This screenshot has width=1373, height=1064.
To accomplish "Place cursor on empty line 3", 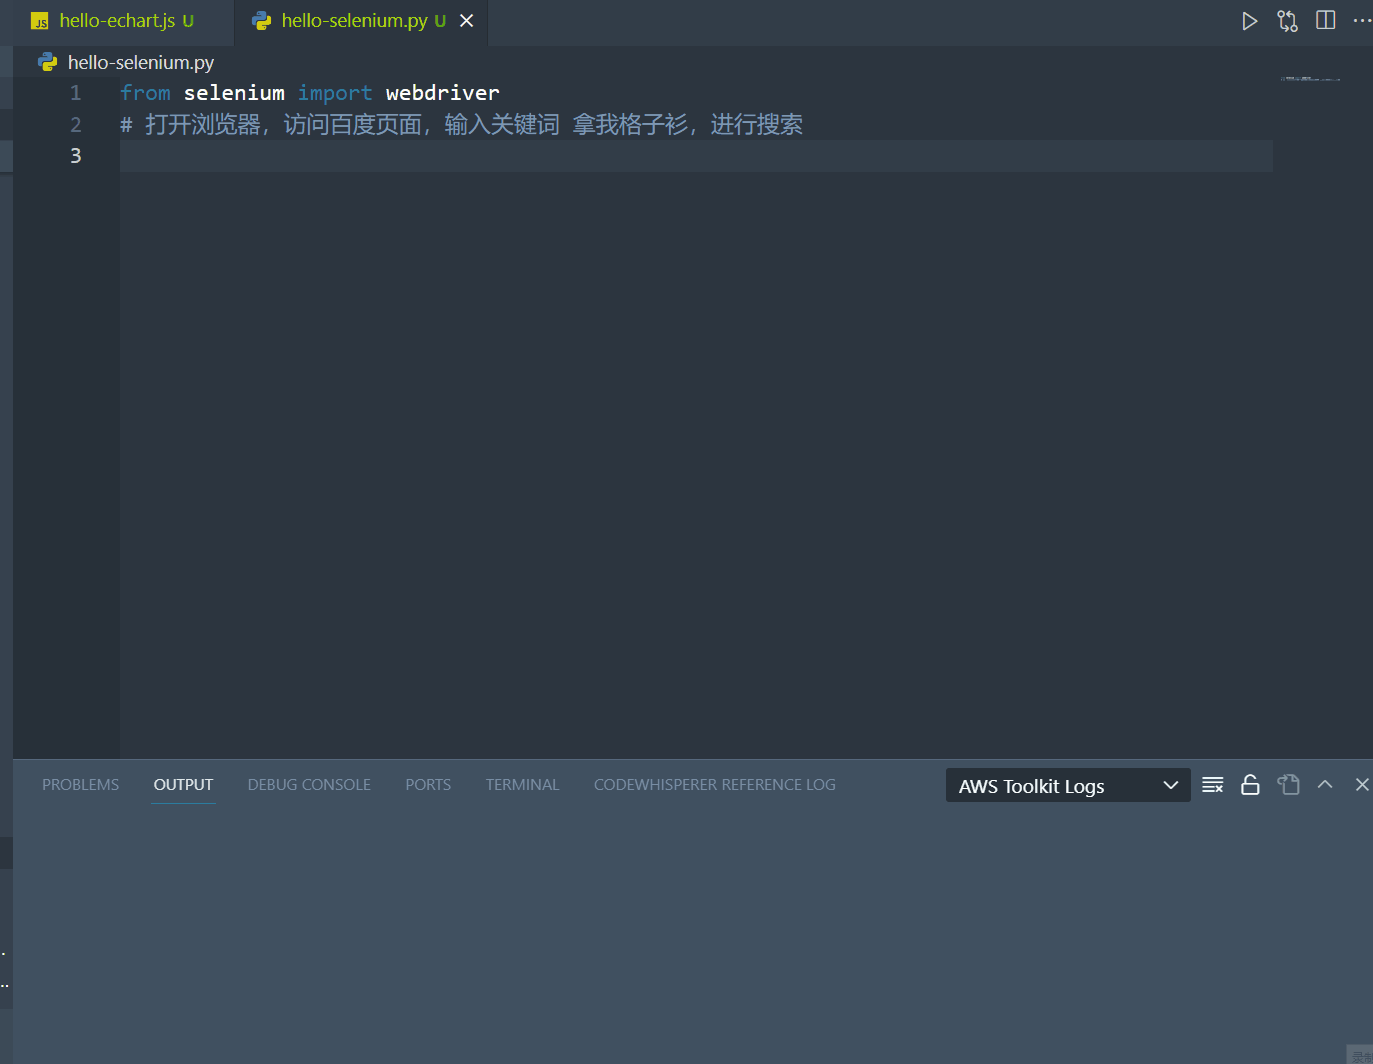I will (x=600, y=156).
